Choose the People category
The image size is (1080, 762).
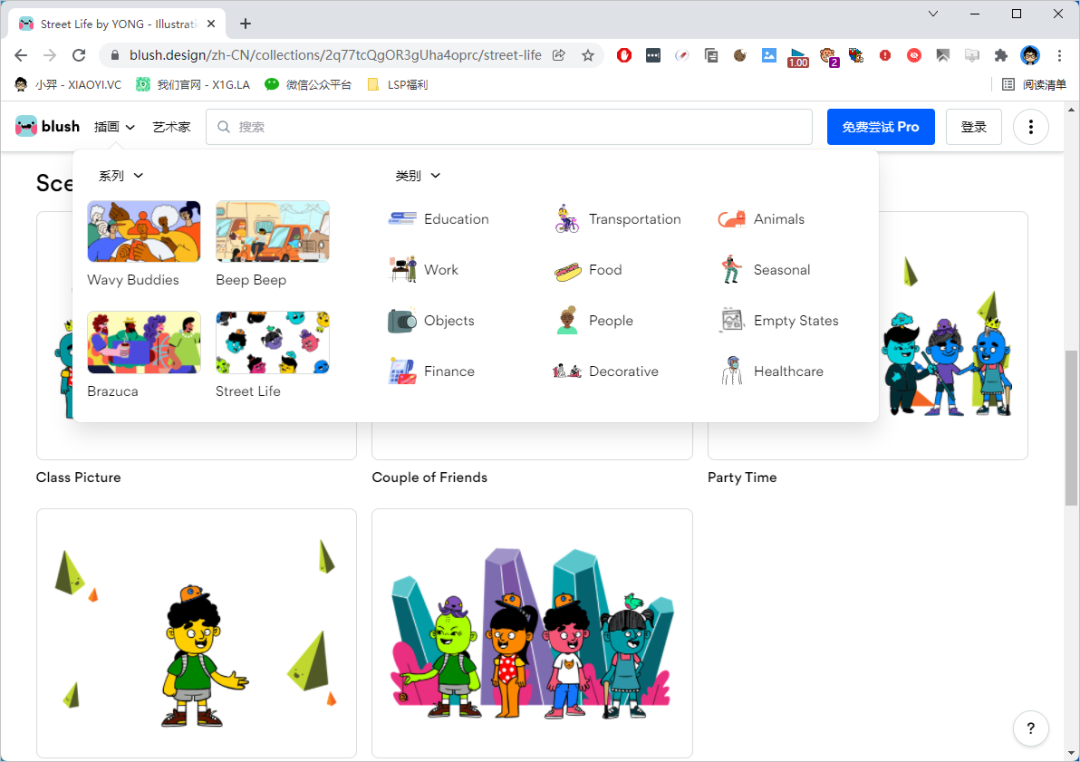[593, 320]
